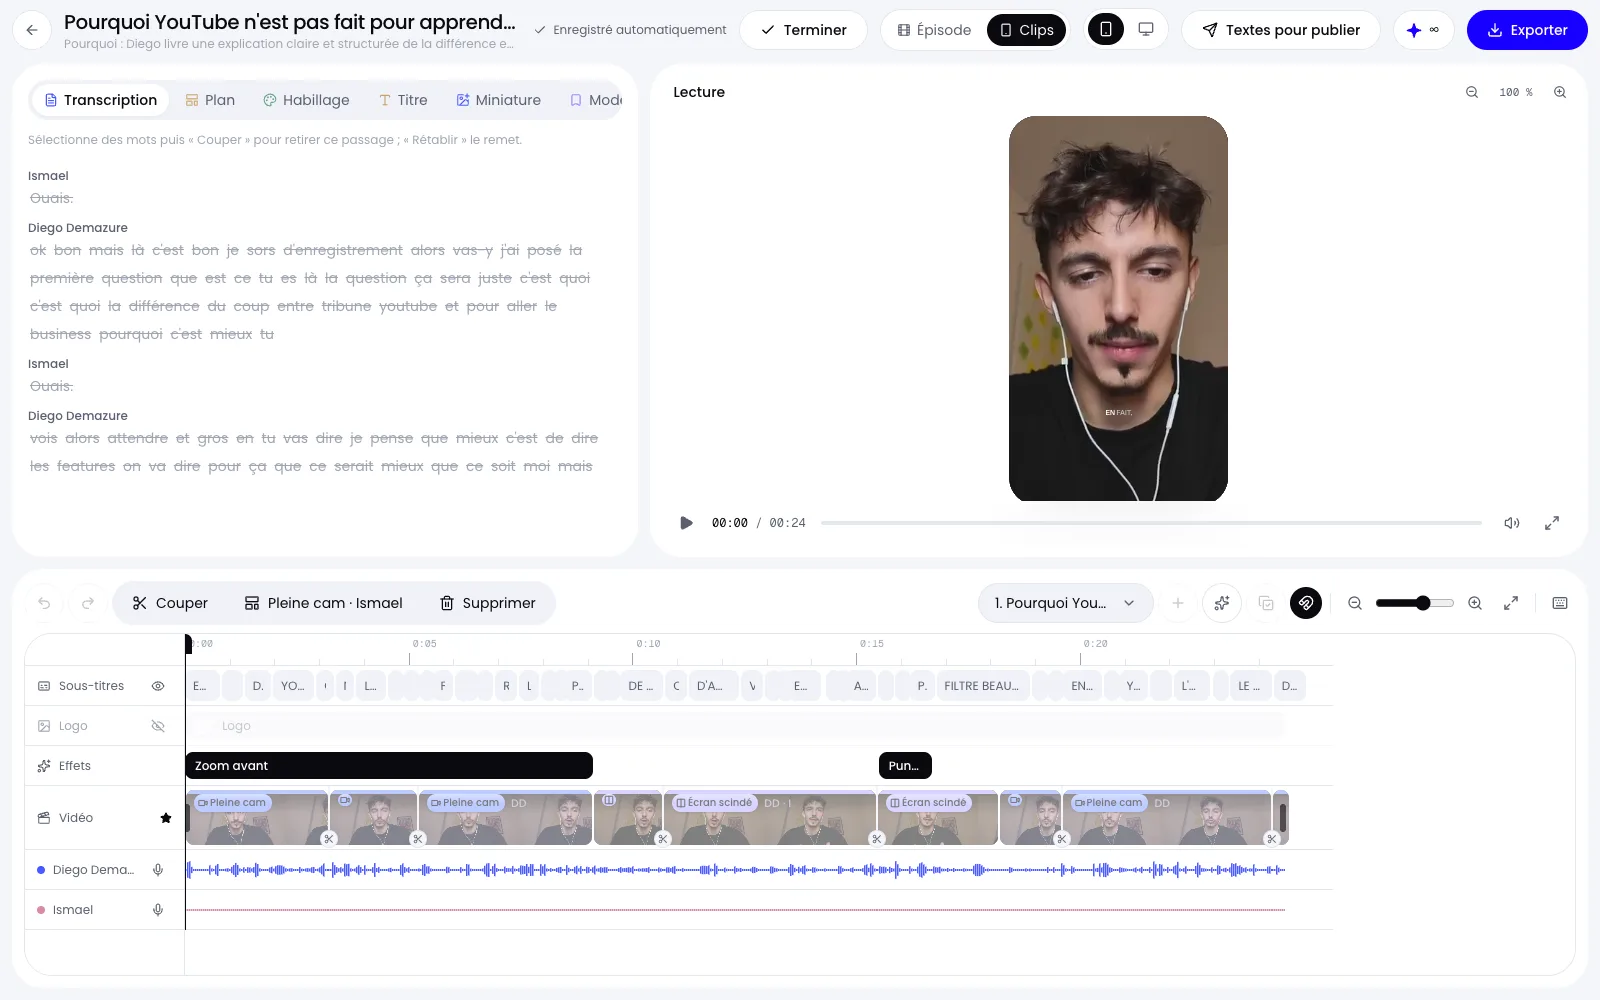Select the Pun... effect block

tap(905, 766)
